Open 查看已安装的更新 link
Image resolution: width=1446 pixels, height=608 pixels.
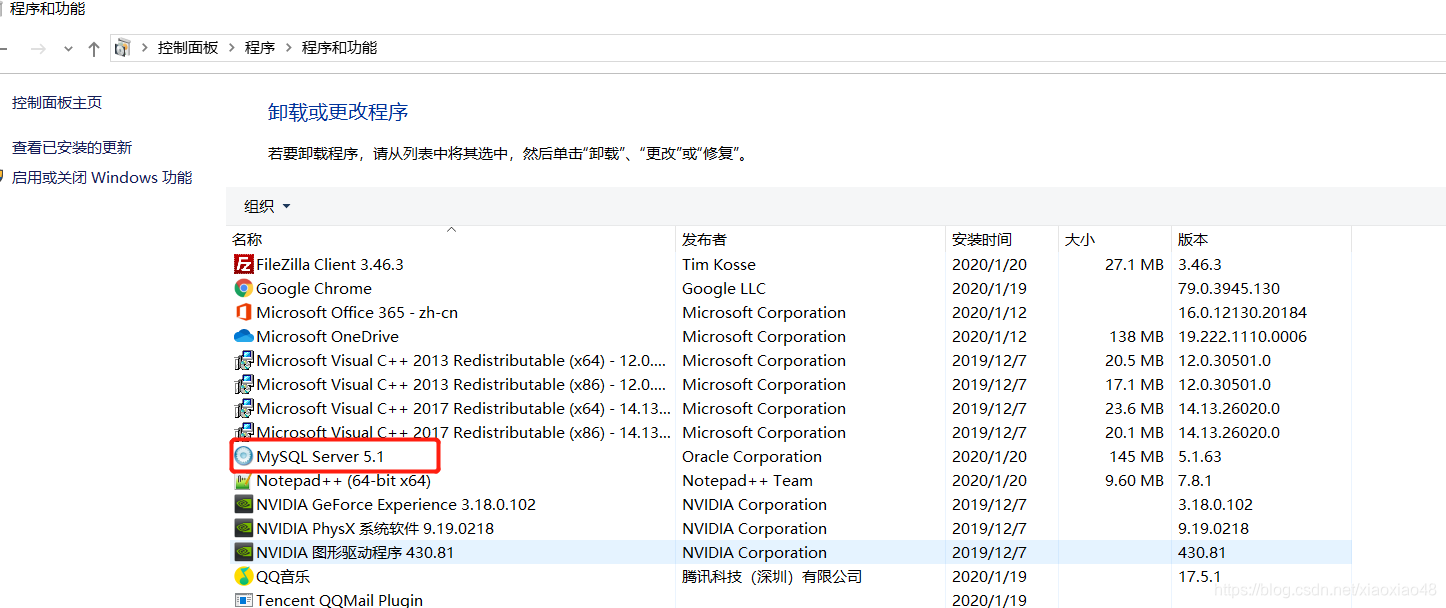pos(72,148)
